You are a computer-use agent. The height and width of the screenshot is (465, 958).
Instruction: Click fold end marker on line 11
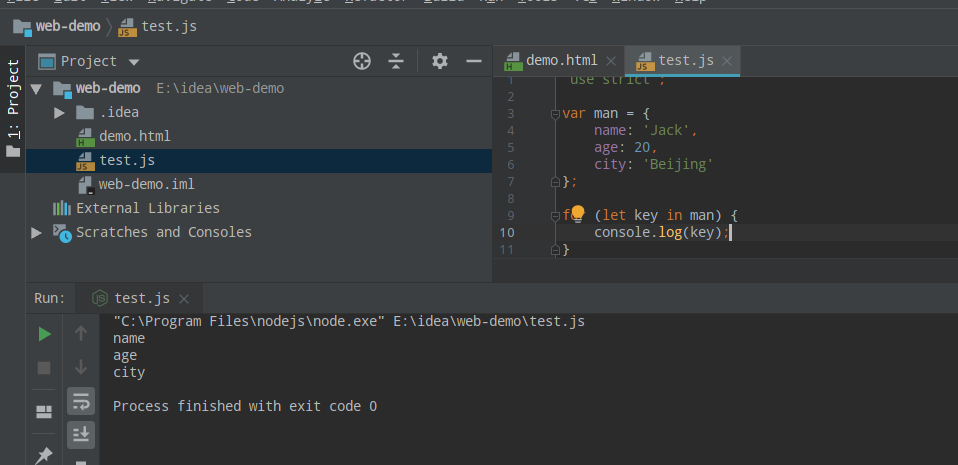(x=555, y=249)
